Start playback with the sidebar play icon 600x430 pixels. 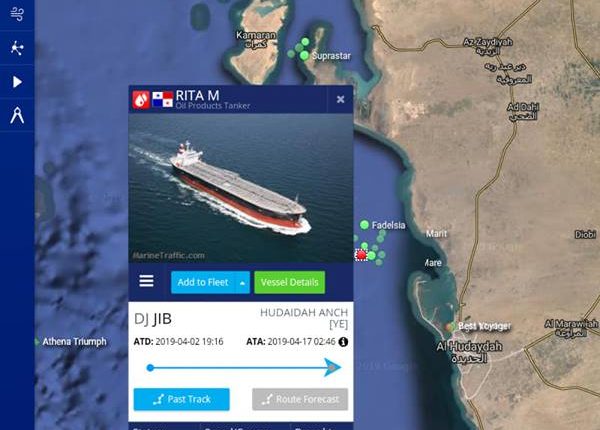tap(17, 82)
